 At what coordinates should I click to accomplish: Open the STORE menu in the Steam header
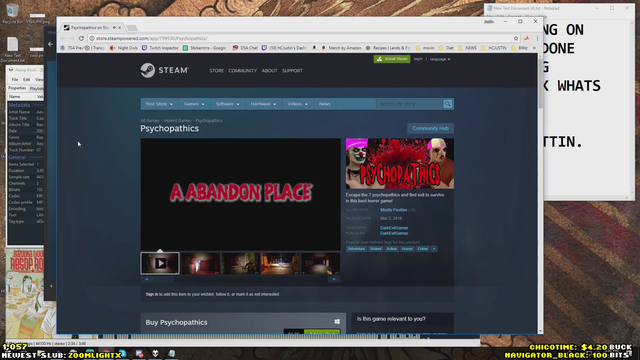click(x=216, y=71)
